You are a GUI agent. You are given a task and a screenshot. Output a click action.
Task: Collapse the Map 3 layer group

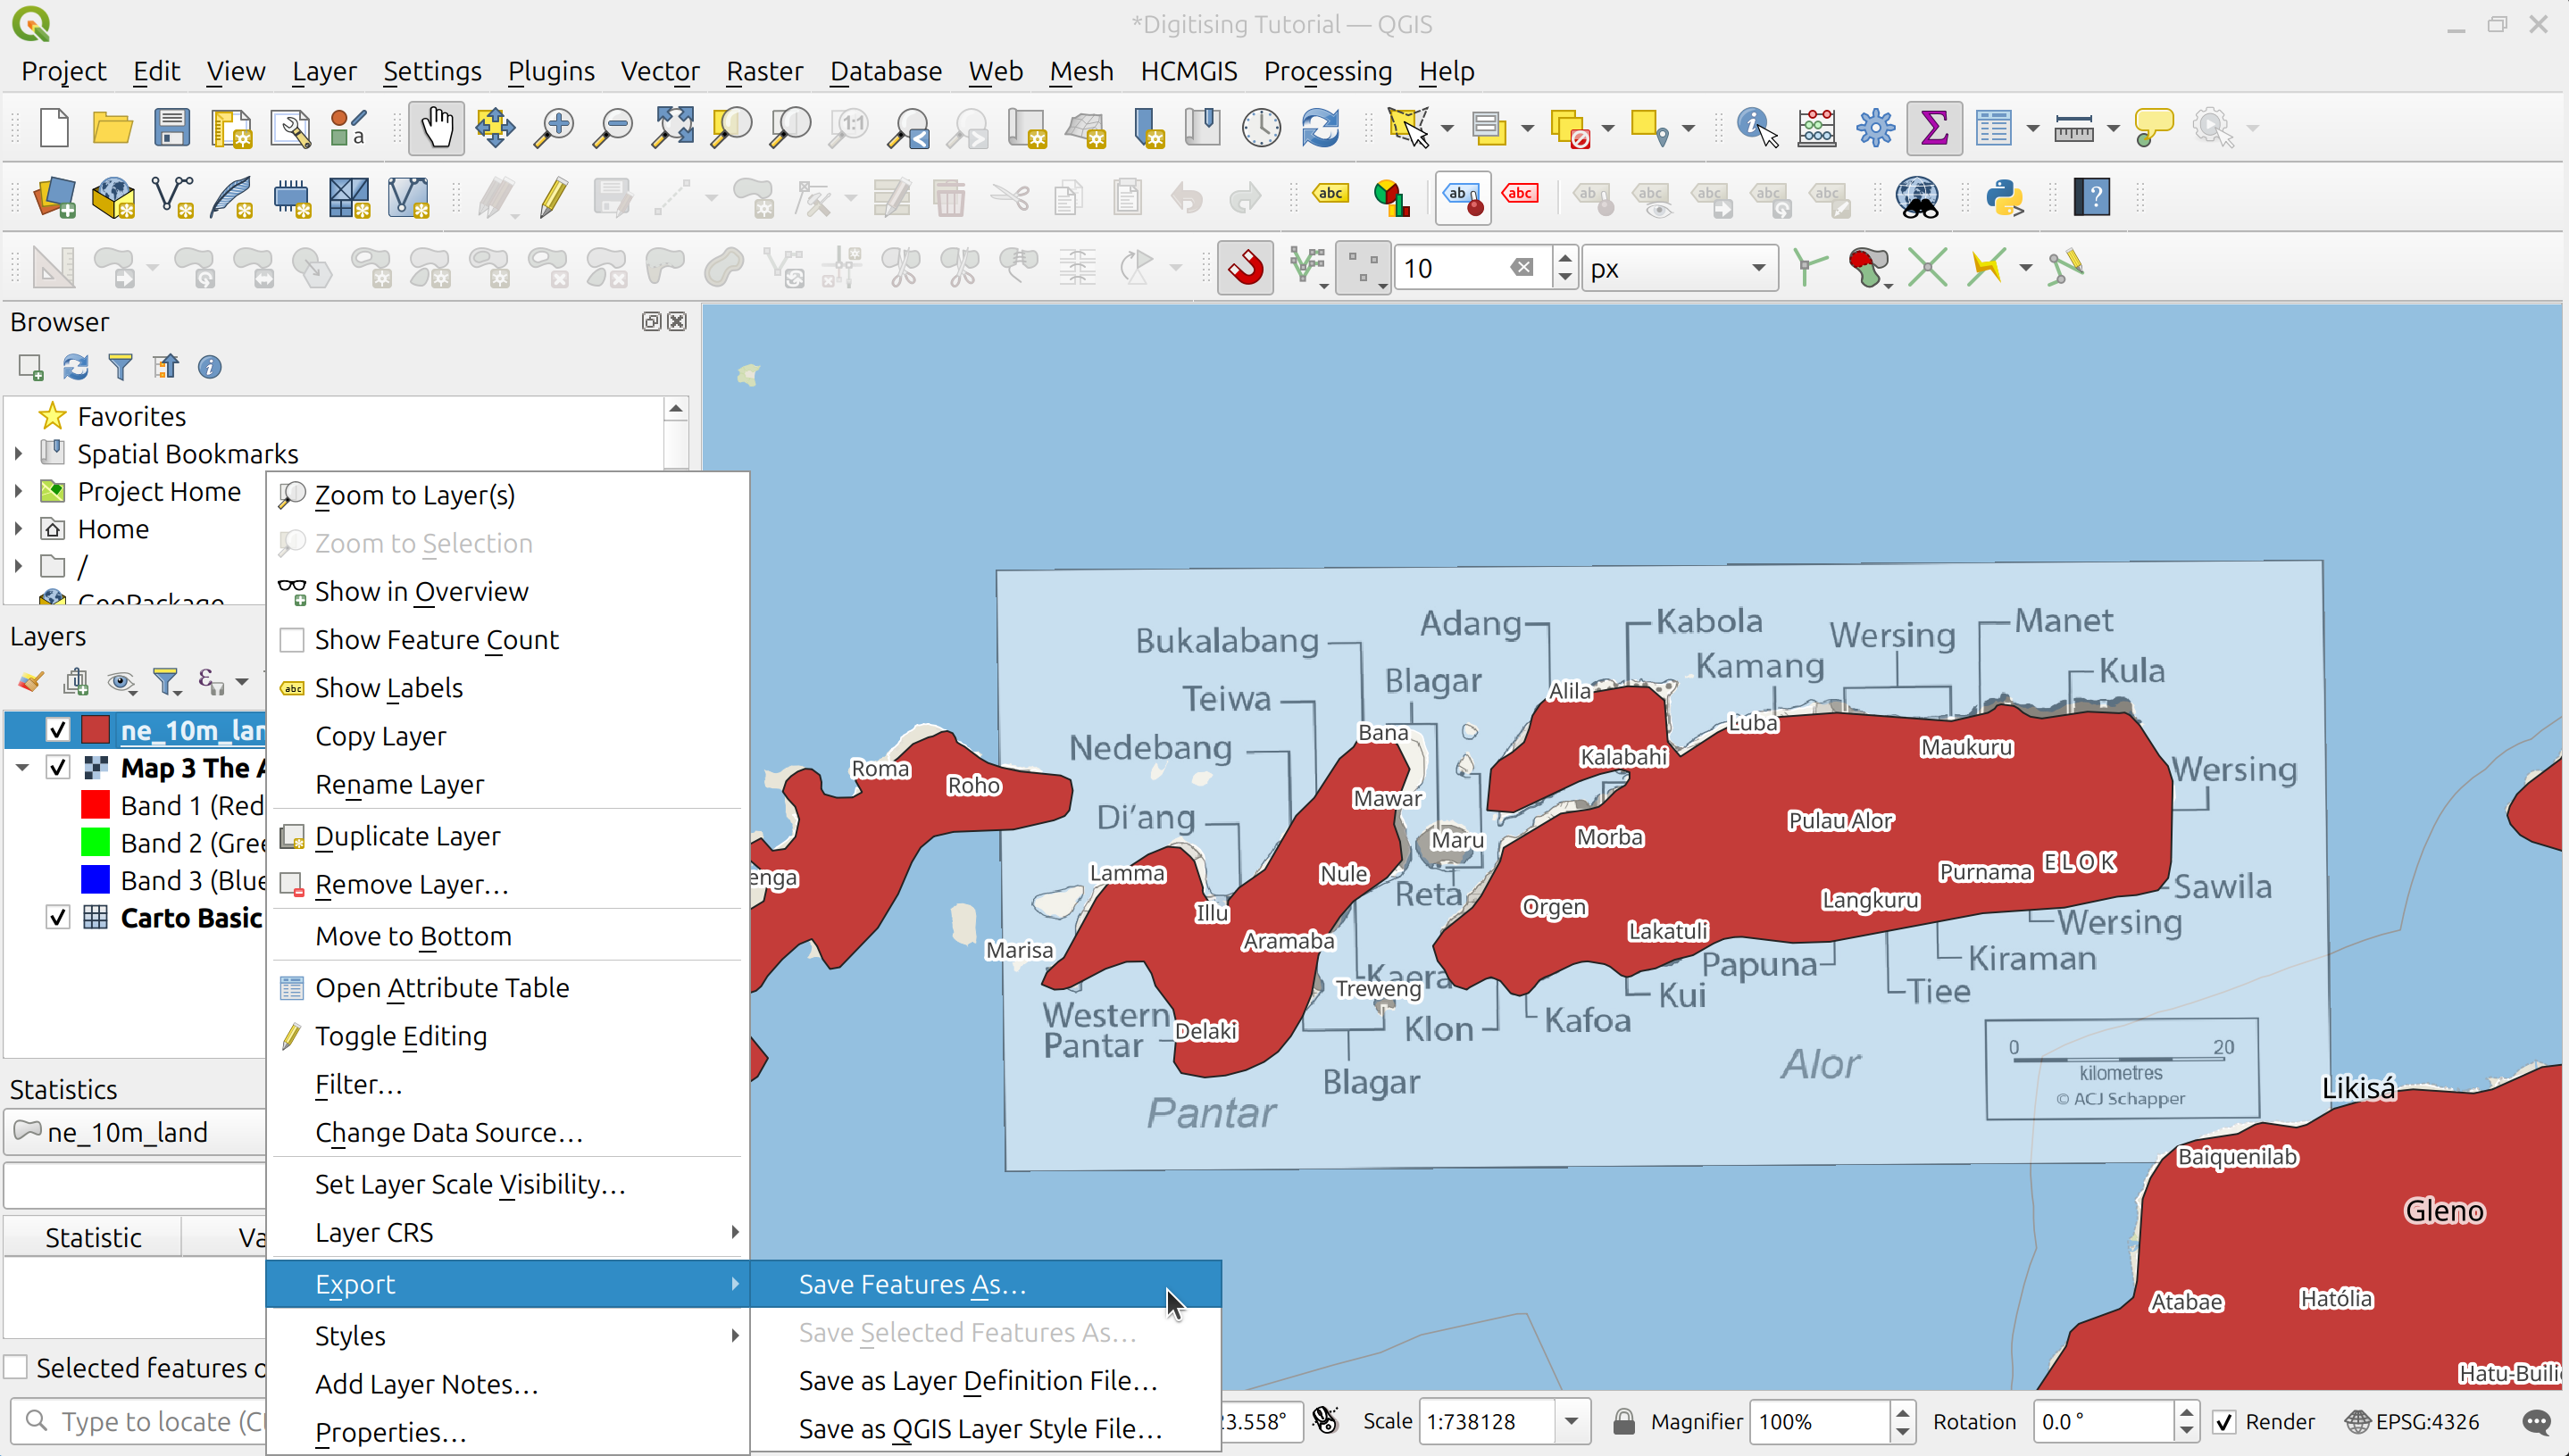pos(22,767)
